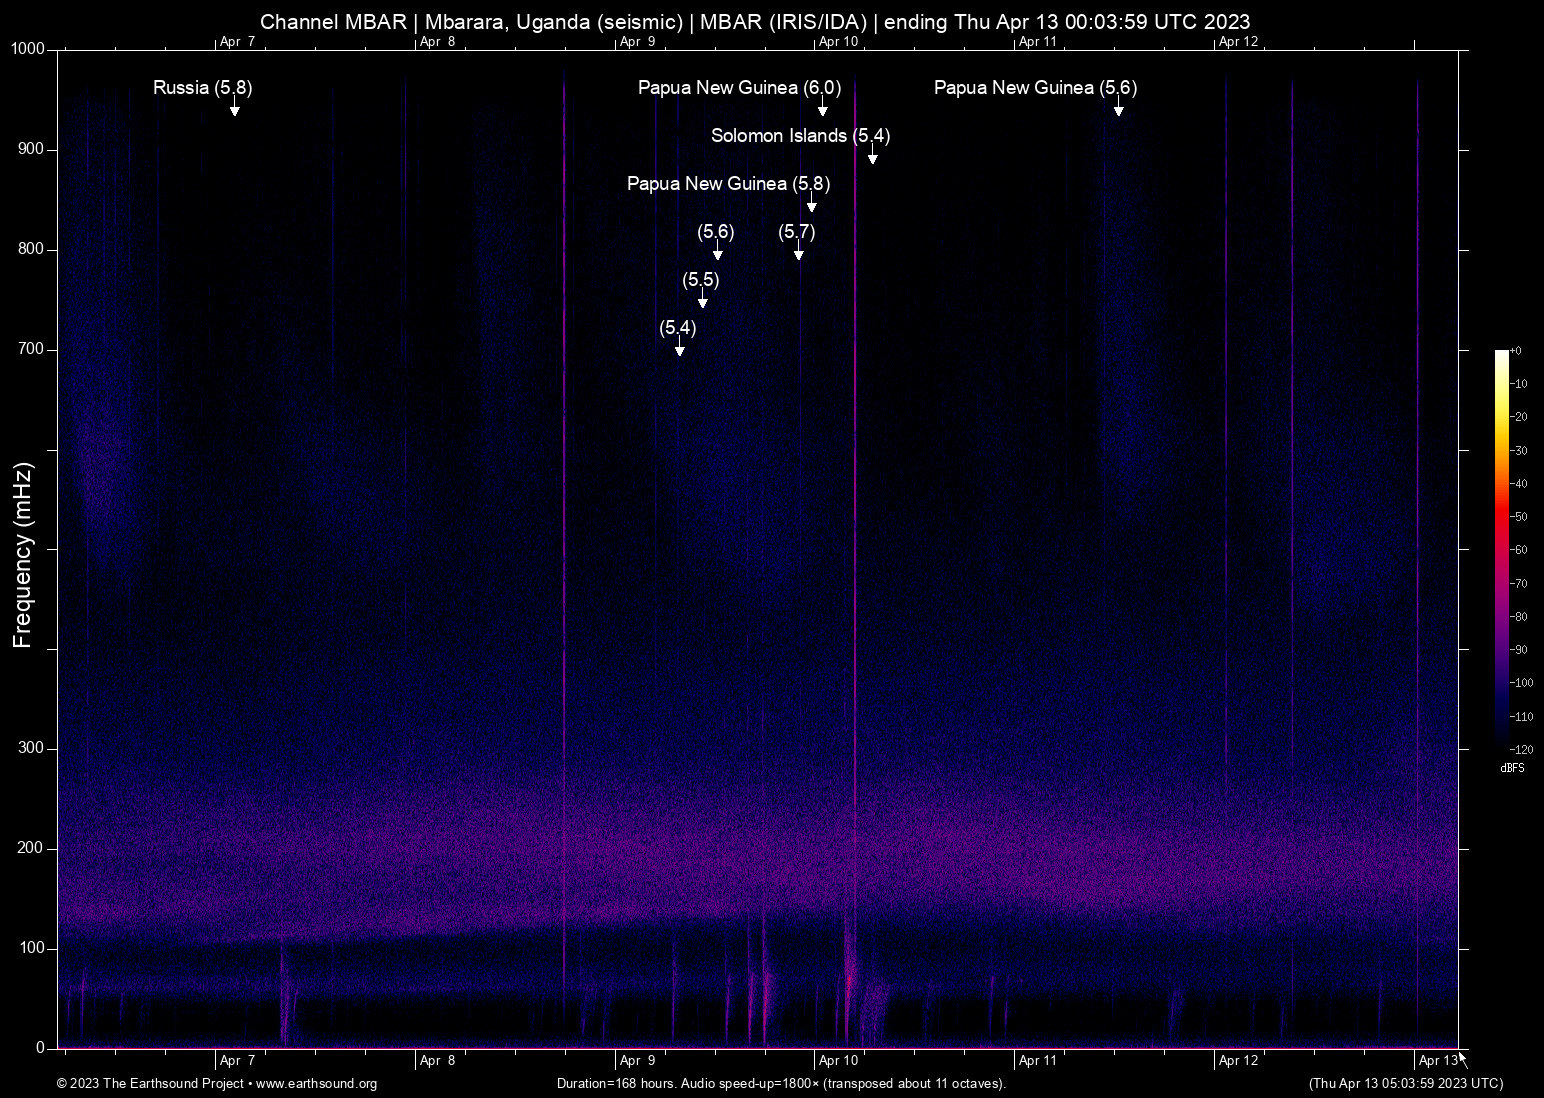Select the Duration=168 hours footer text
The height and width of the screenshot is (1098, 1544).
[780, 1084]
